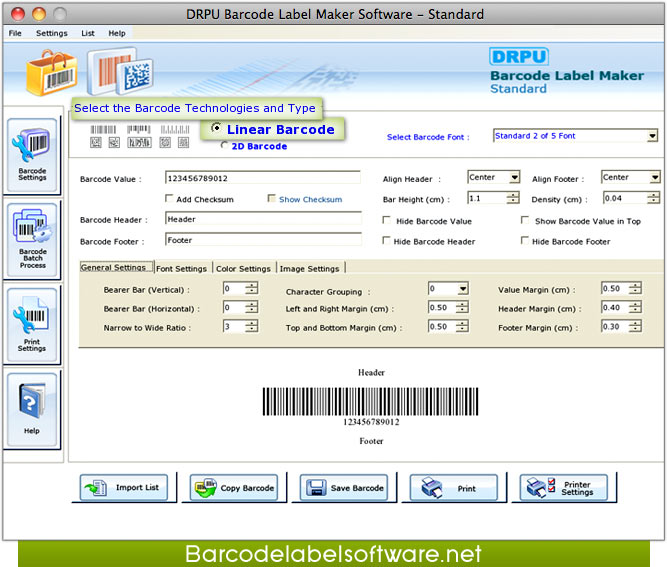The image size is (667, 567).
Task: Switch to Font Settings tab
Action: click(182, 268)
